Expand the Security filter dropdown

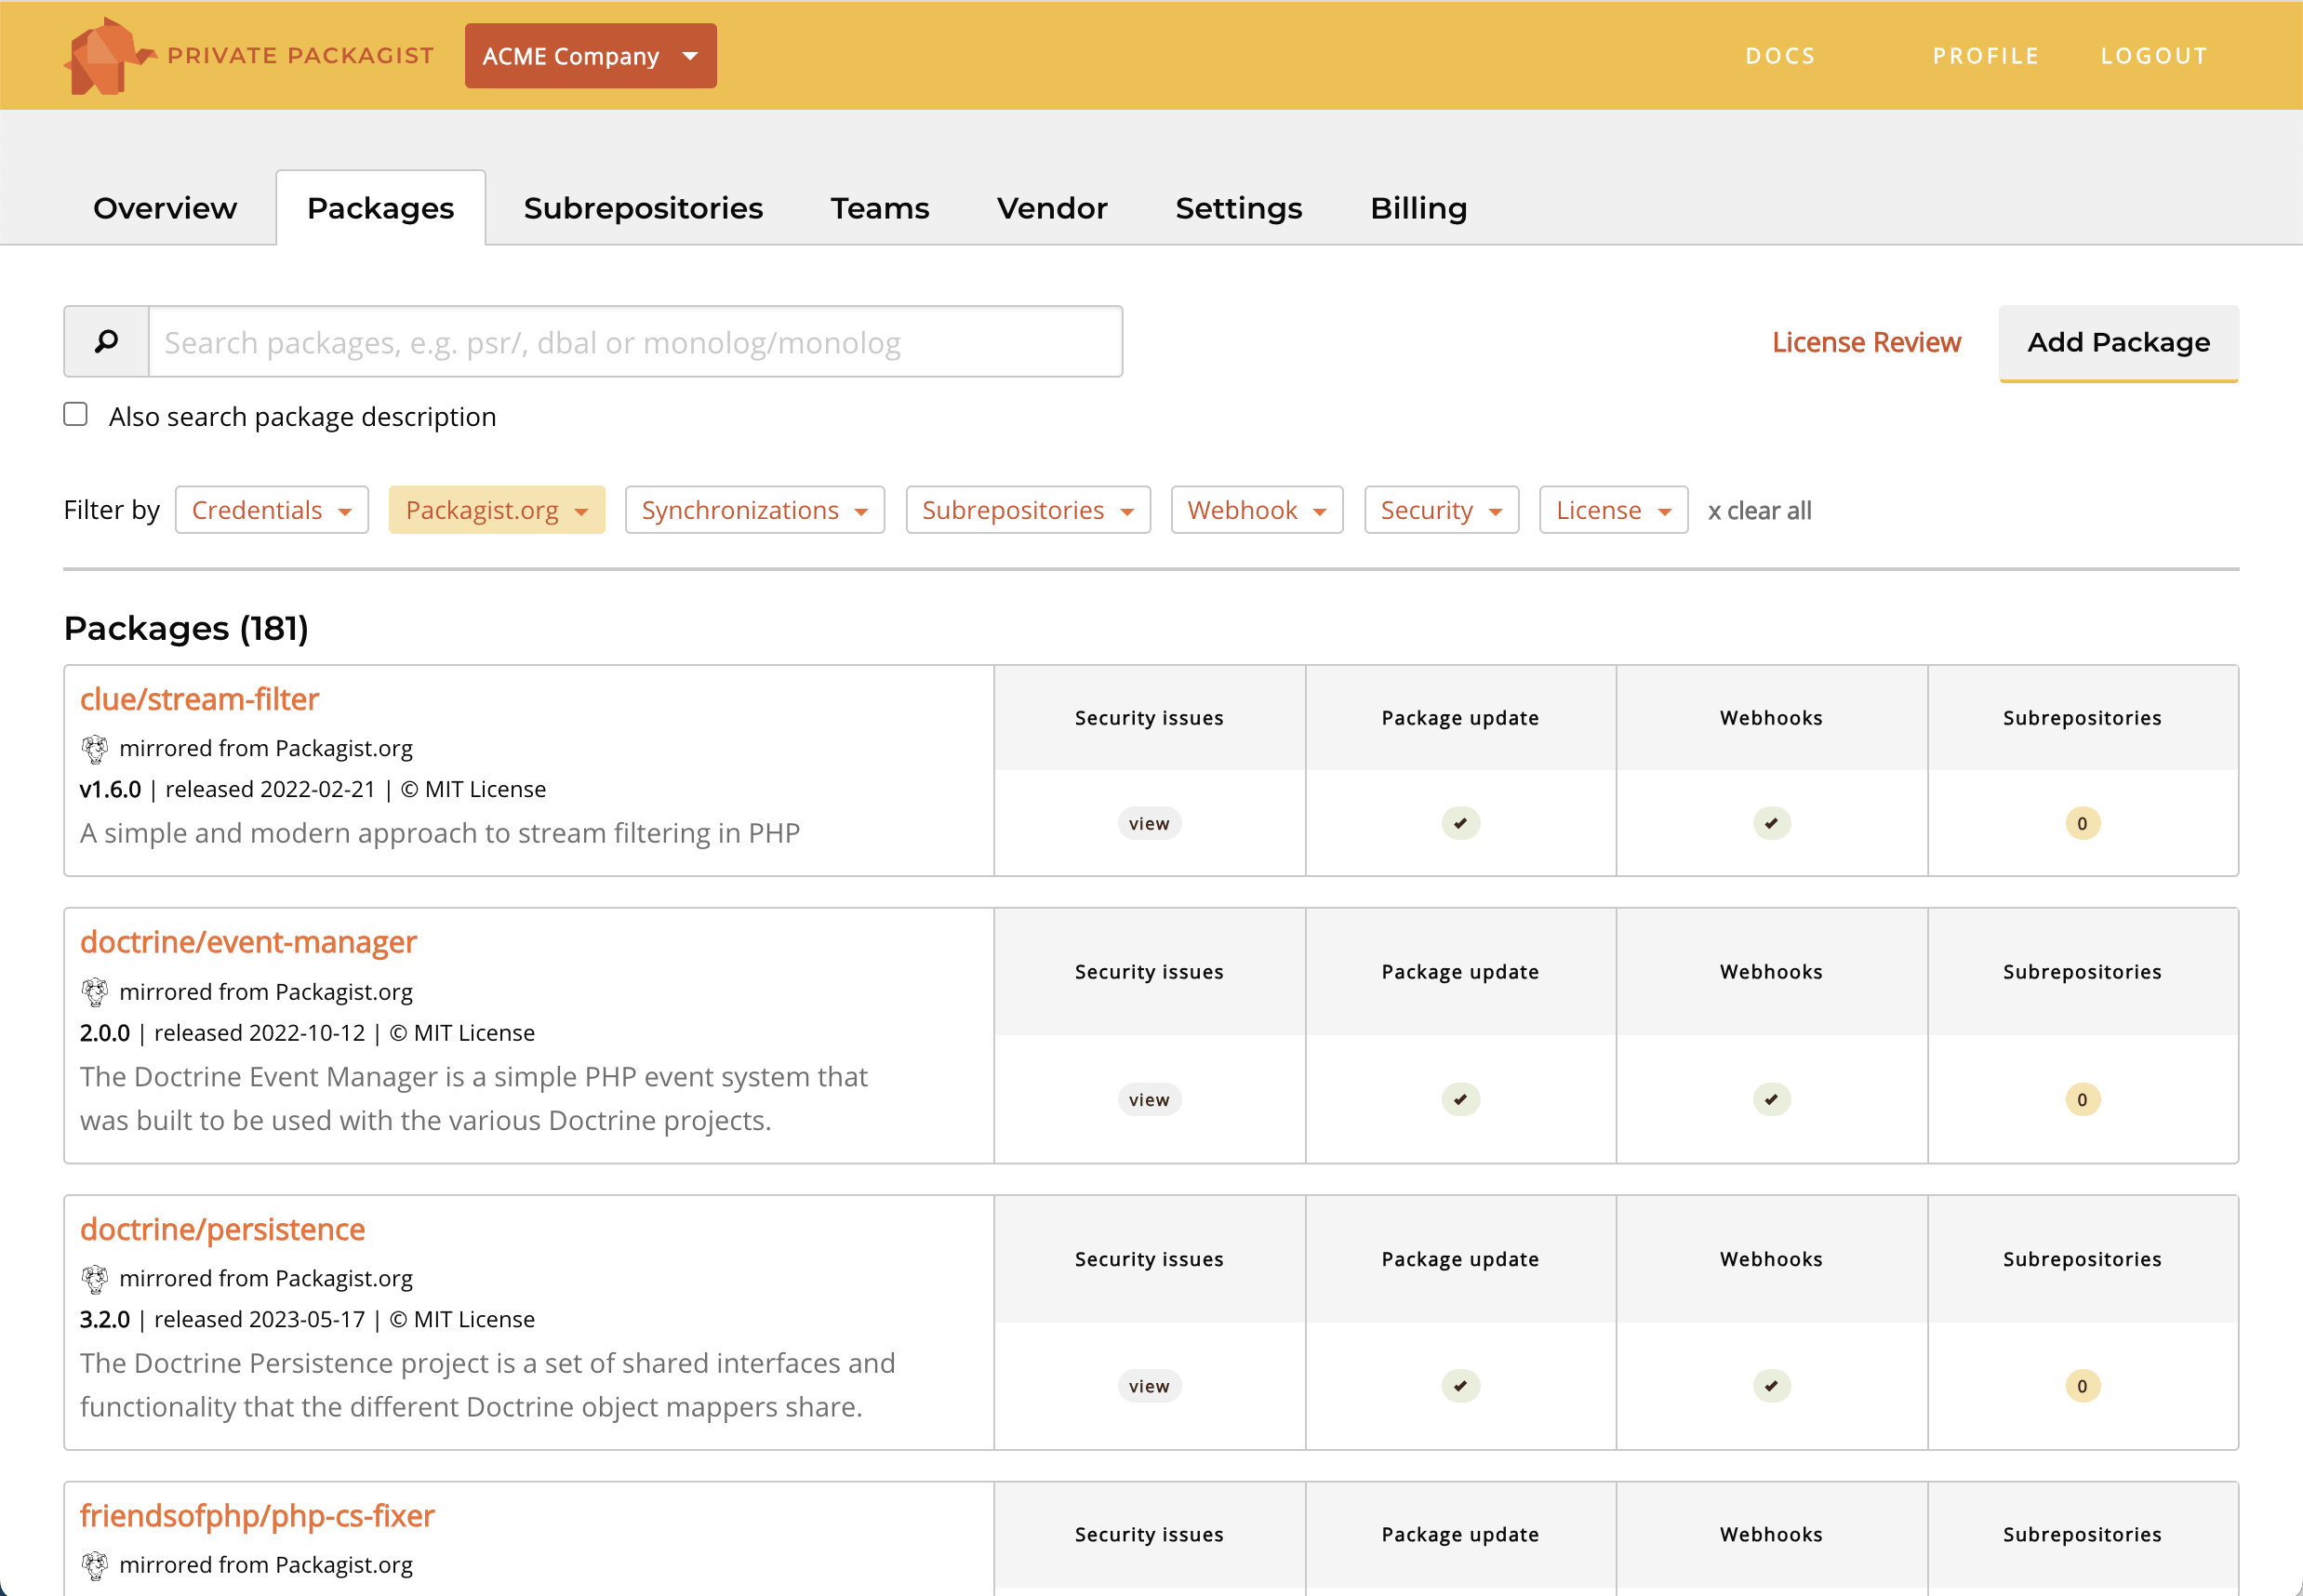pos(1442,510)
